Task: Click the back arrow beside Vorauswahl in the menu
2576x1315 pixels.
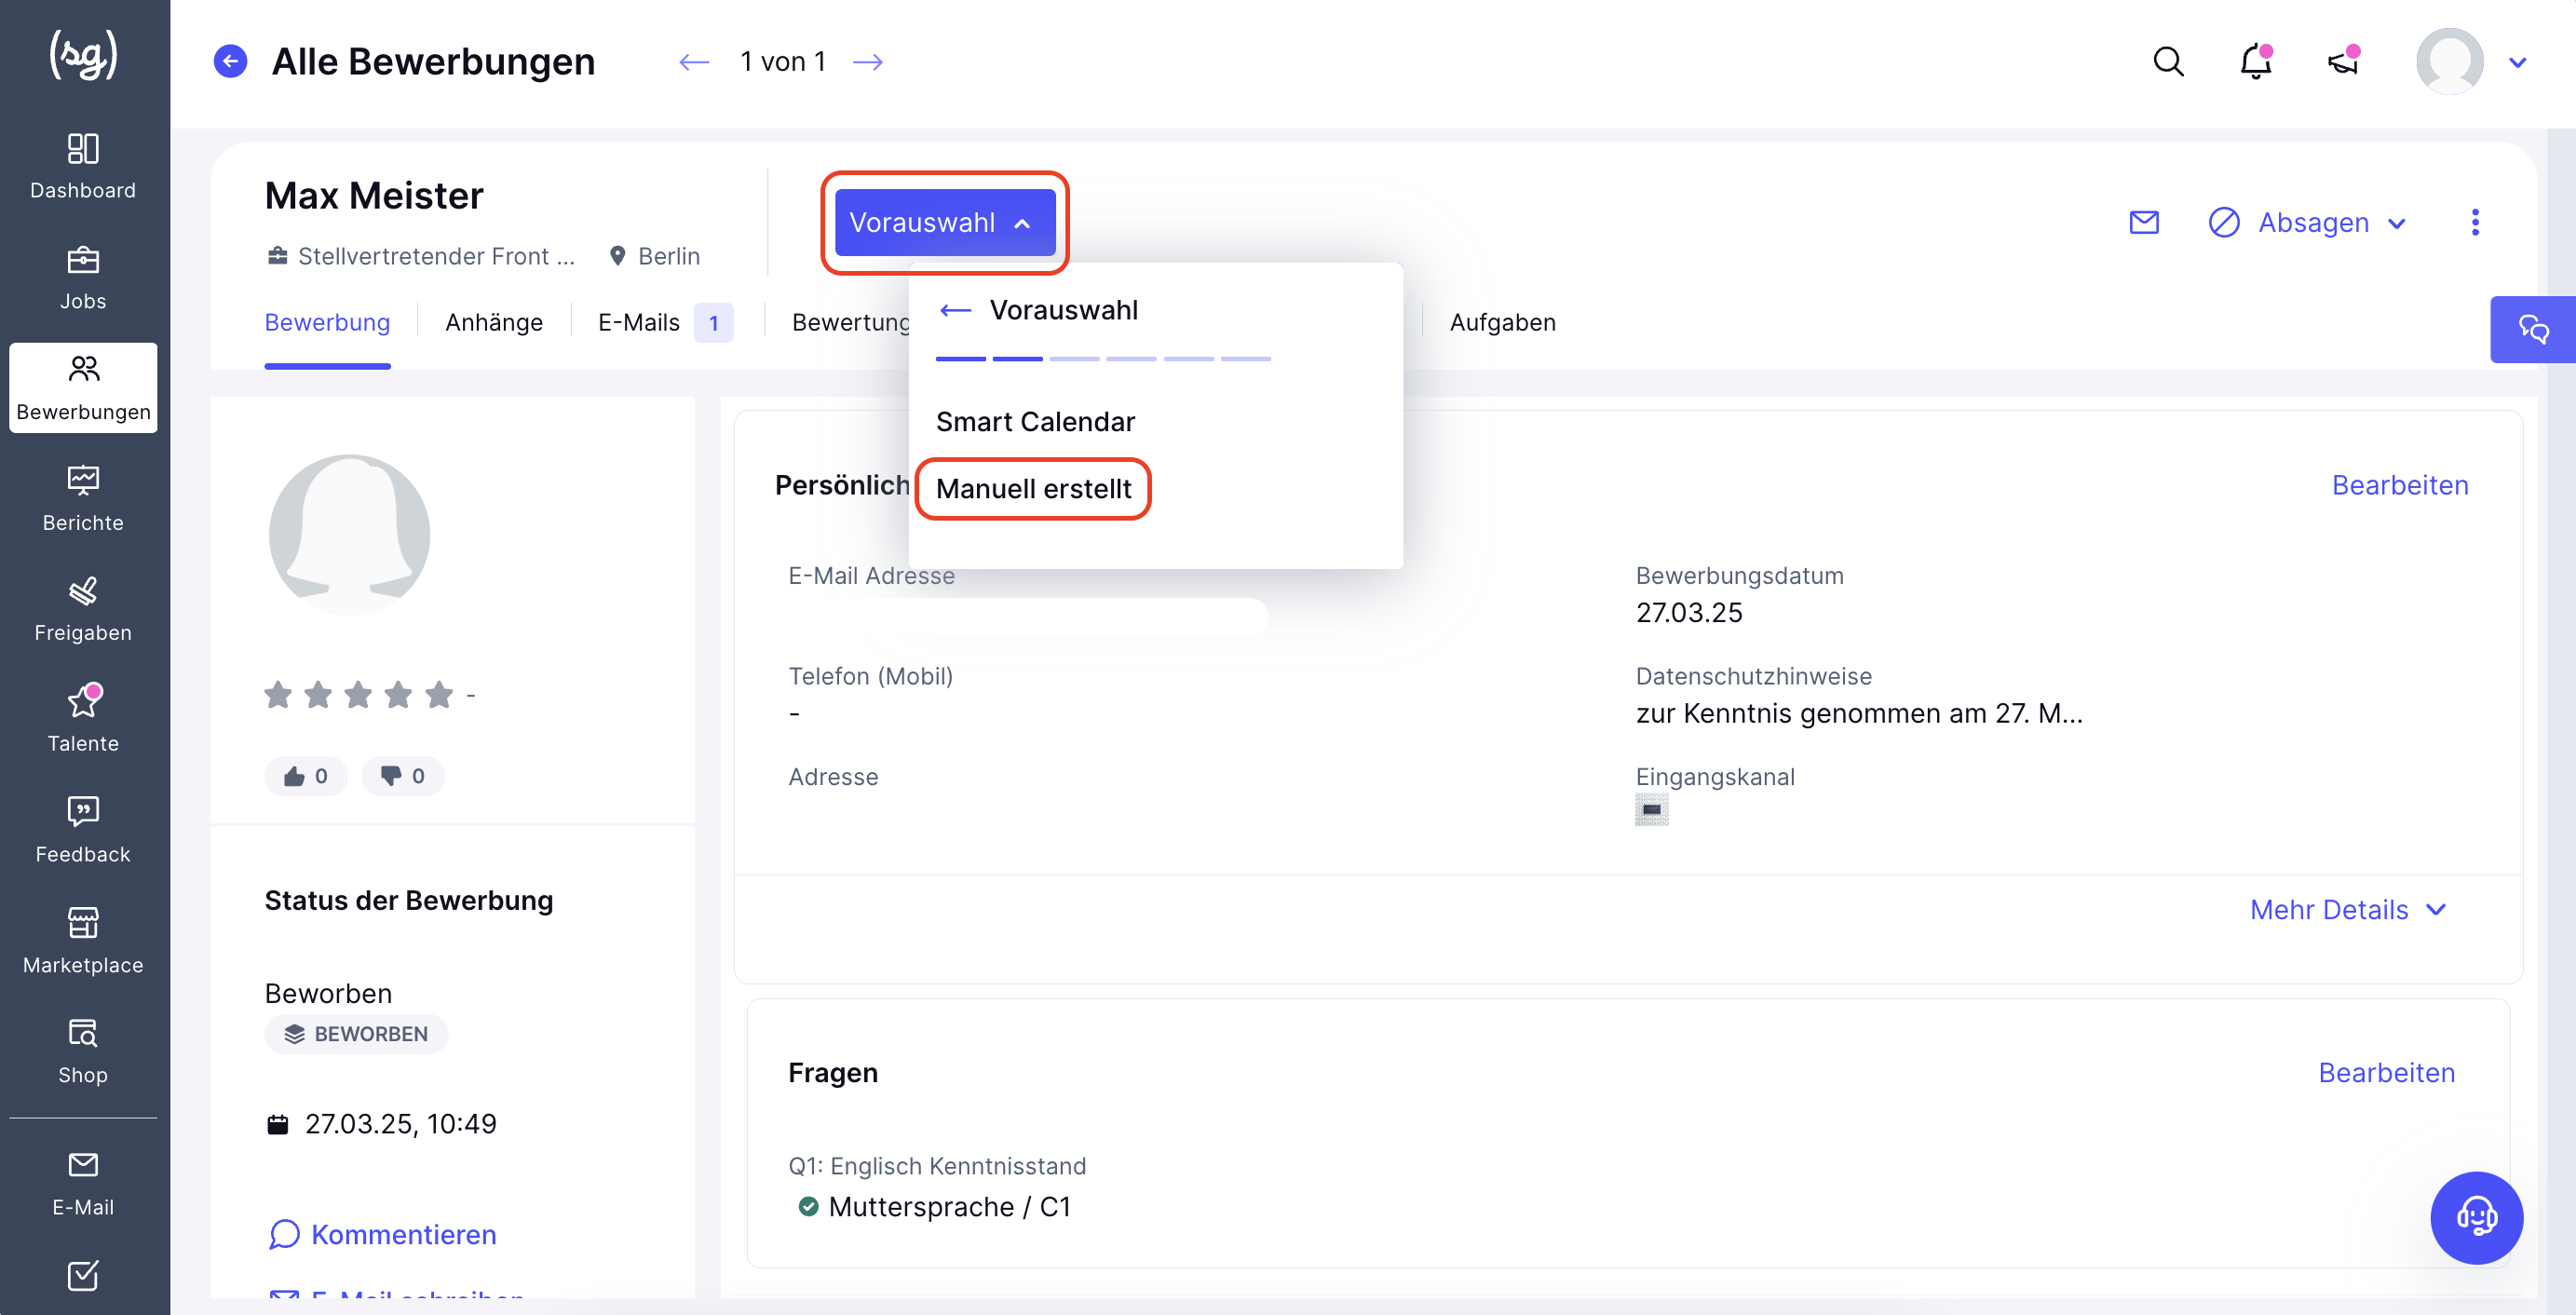Action: click(x=955, y=311)
